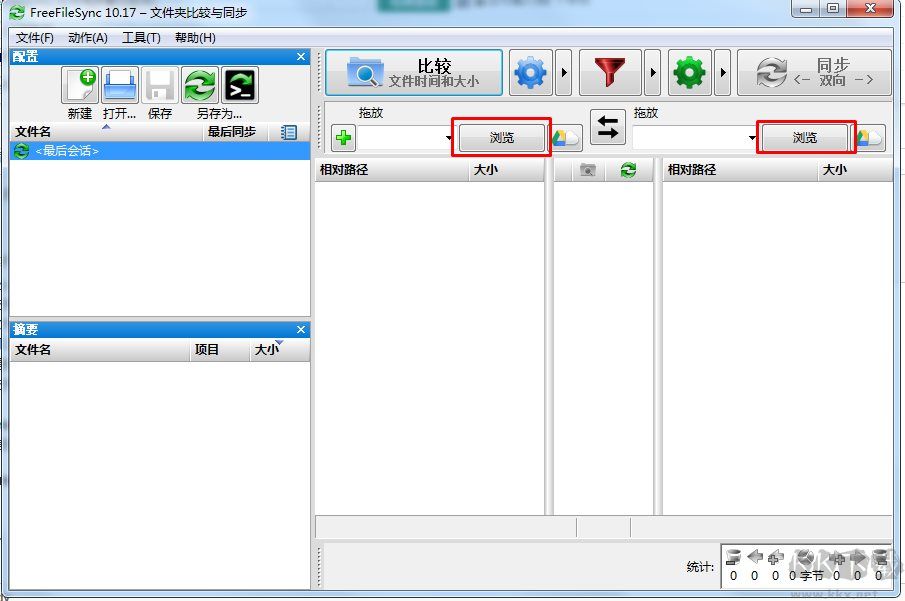The image size is (905, 601).
Task: Select the <最后会话> configuration row
Action: click(160, 151)
